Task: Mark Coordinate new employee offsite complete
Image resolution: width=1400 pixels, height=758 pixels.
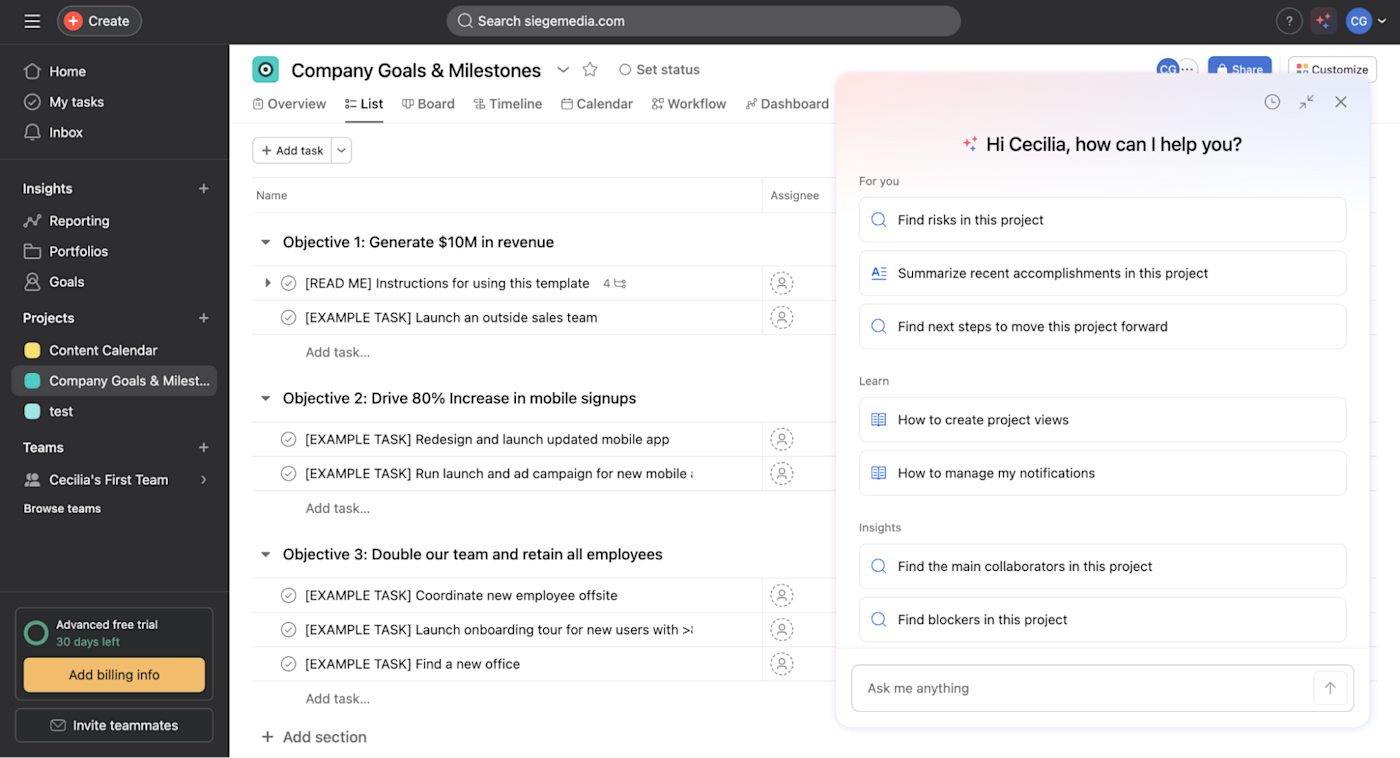Action: click(288, 595)
